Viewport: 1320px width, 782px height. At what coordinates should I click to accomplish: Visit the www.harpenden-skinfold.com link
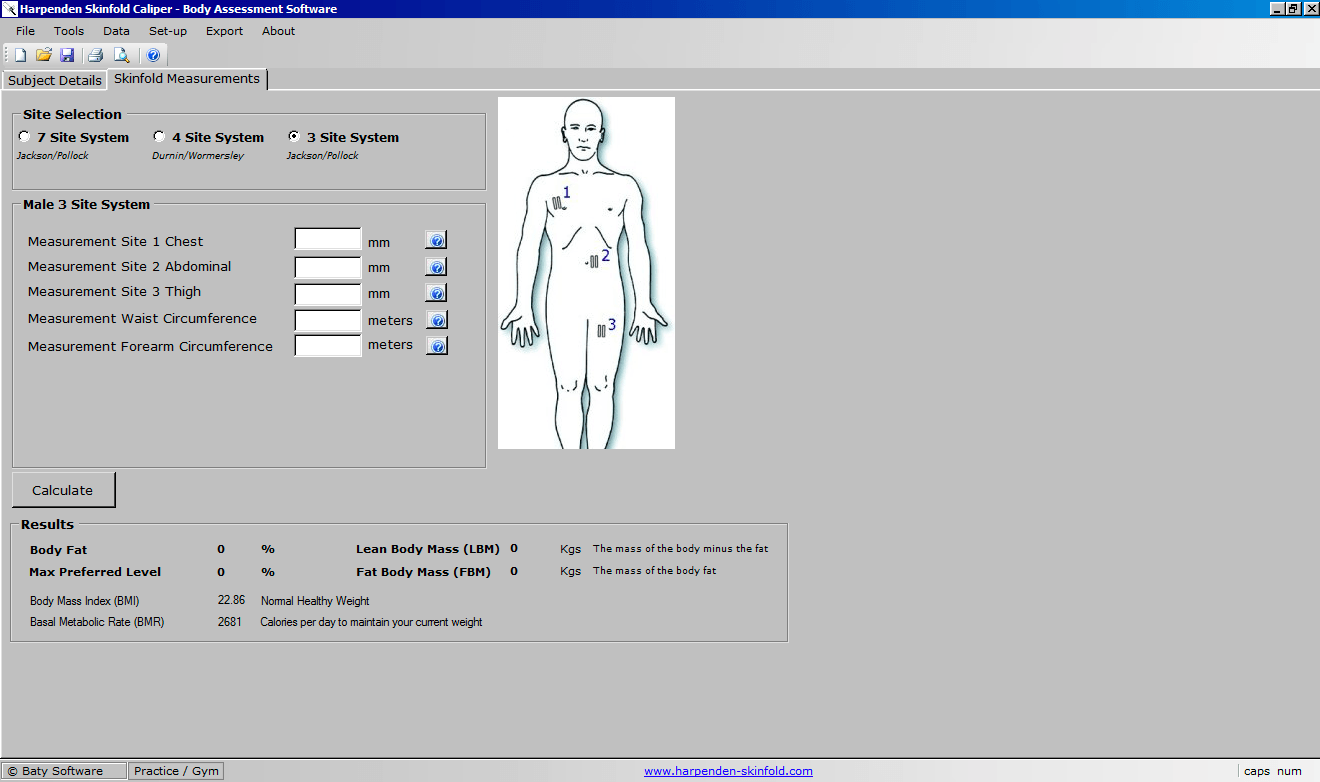[x=728, y=771]
